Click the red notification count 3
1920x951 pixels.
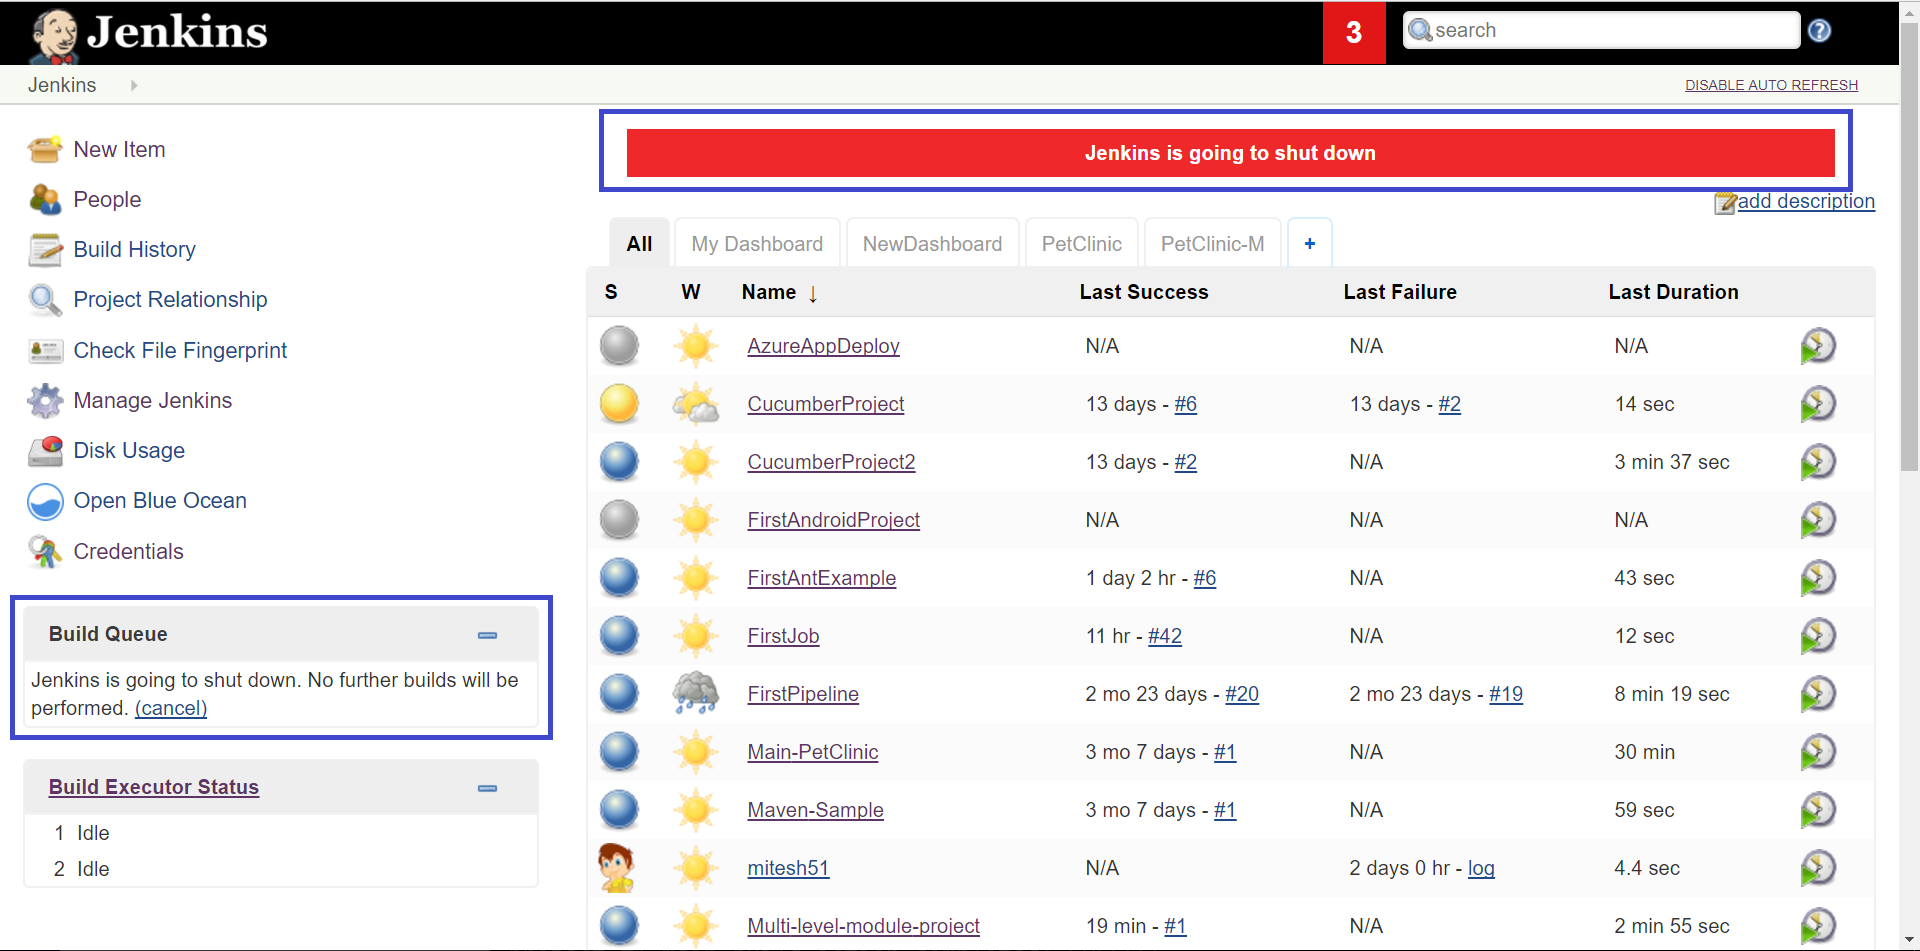click(1354, 32)
